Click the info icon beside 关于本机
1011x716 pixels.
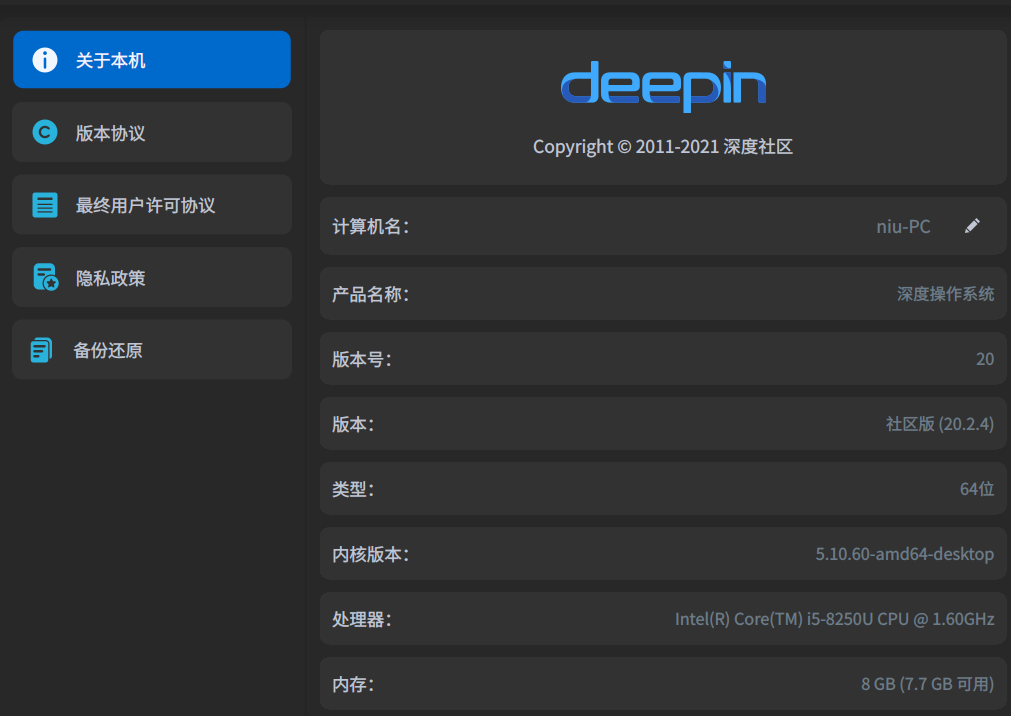point(44,60)
